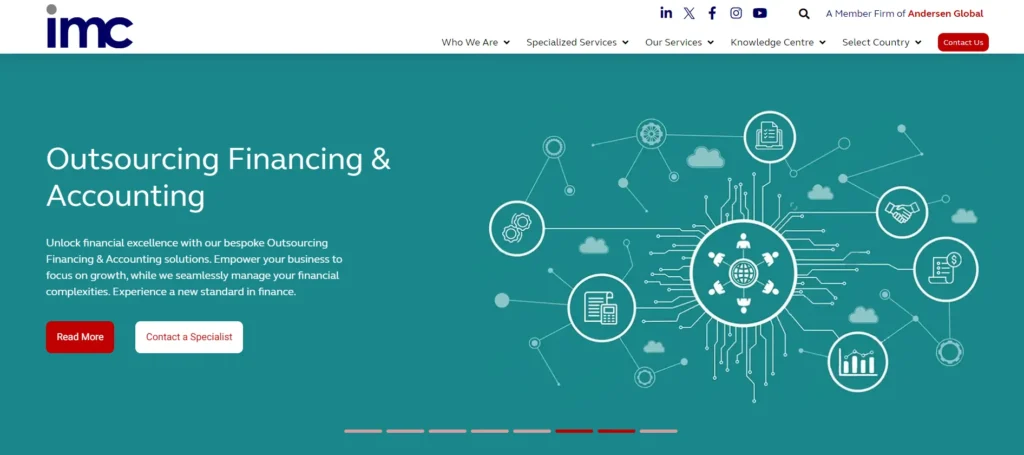
Task: Click the Read More button
Action: click(80, 337)
